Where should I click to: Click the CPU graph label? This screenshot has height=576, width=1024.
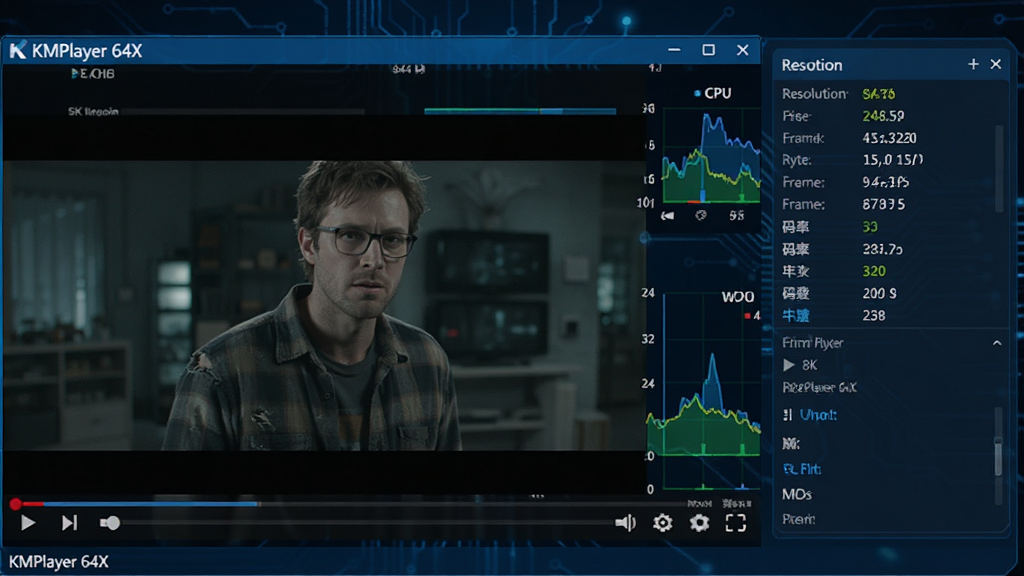click(718, 93)
